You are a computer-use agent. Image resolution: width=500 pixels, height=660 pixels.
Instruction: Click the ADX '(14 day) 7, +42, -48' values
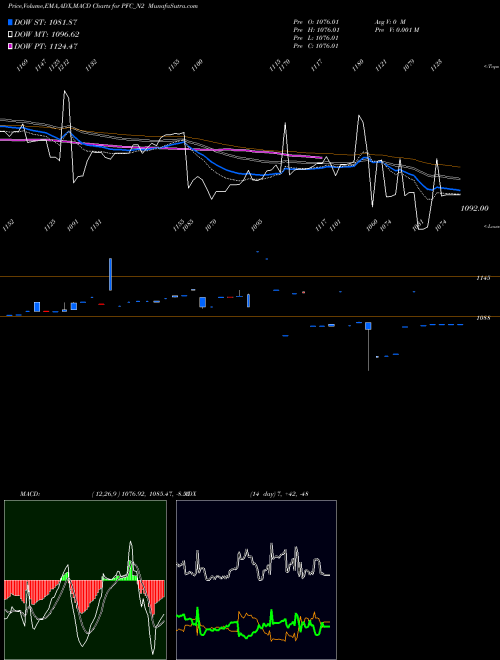point(279,494)
